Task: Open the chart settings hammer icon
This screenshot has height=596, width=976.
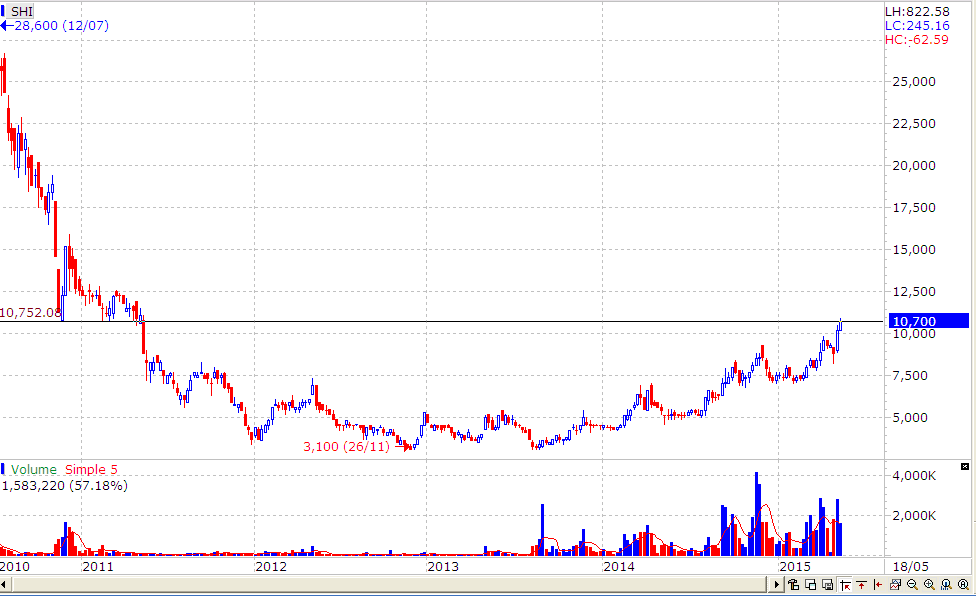Action: tap(794, 584)
